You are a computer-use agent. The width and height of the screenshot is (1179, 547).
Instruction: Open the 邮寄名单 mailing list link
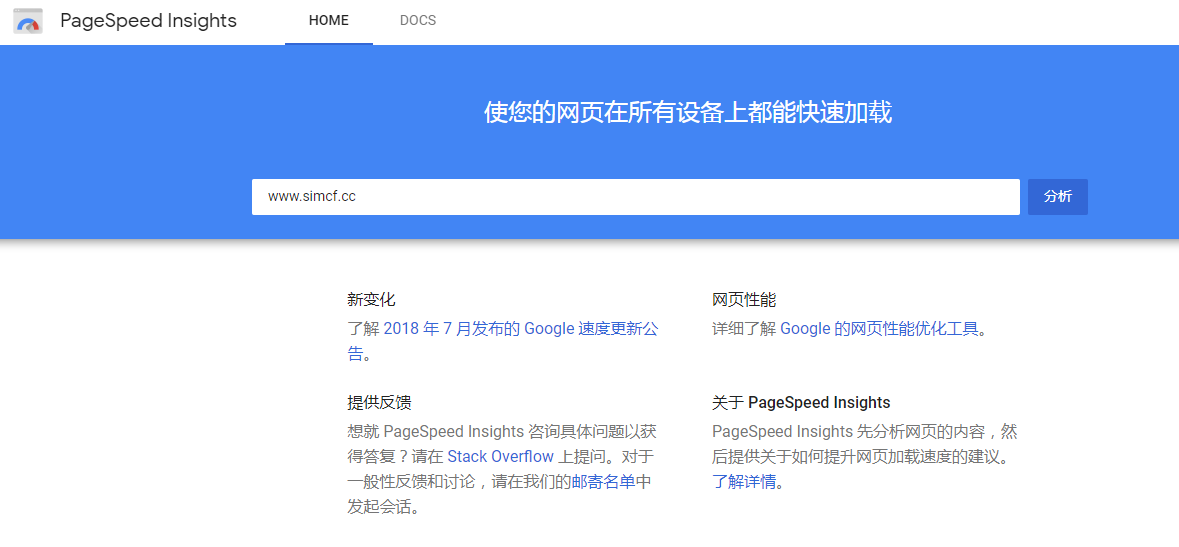point(604,482)
